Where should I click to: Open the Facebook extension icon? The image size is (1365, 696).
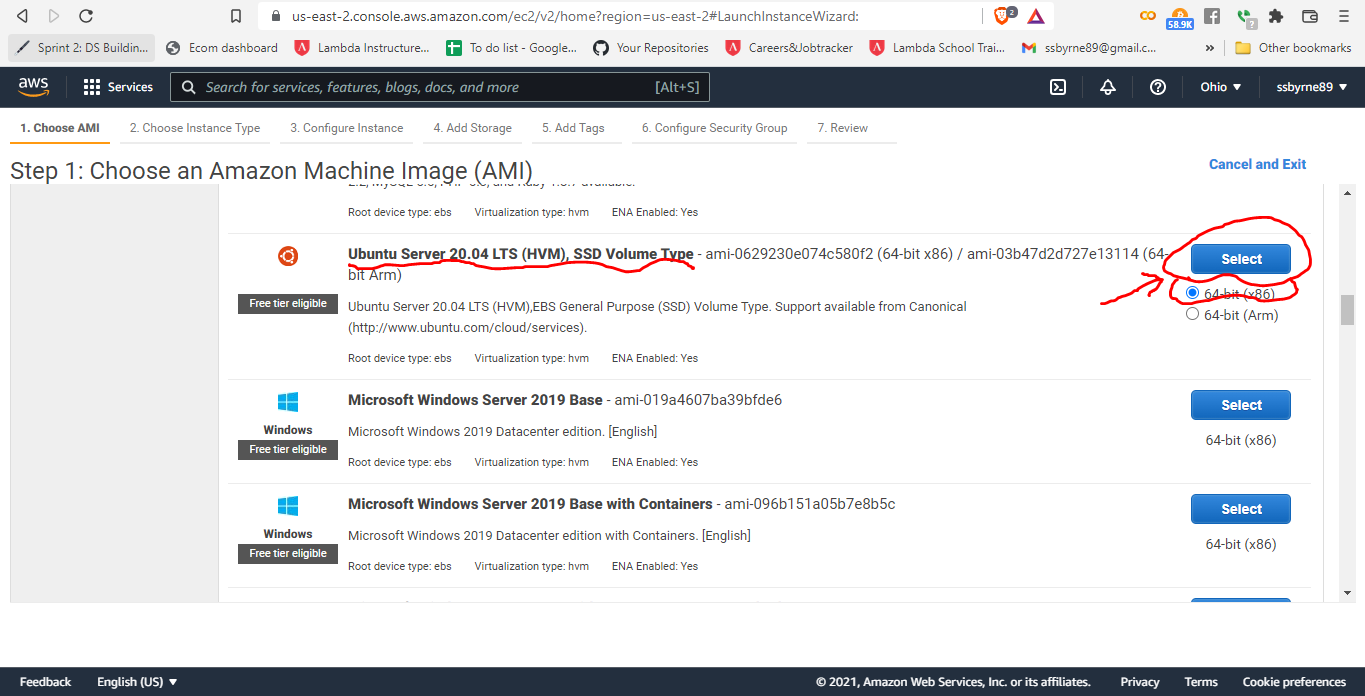(x=1212, y=16)
